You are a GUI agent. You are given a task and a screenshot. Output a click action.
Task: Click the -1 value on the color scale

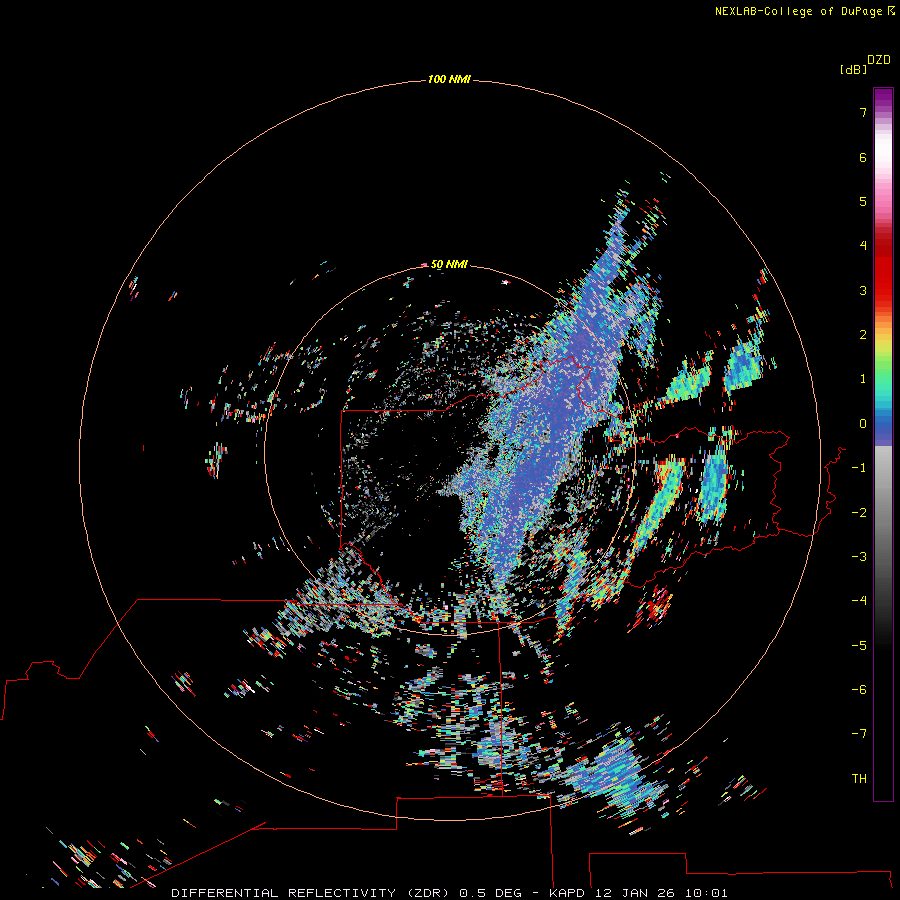(x=859, y=468)
